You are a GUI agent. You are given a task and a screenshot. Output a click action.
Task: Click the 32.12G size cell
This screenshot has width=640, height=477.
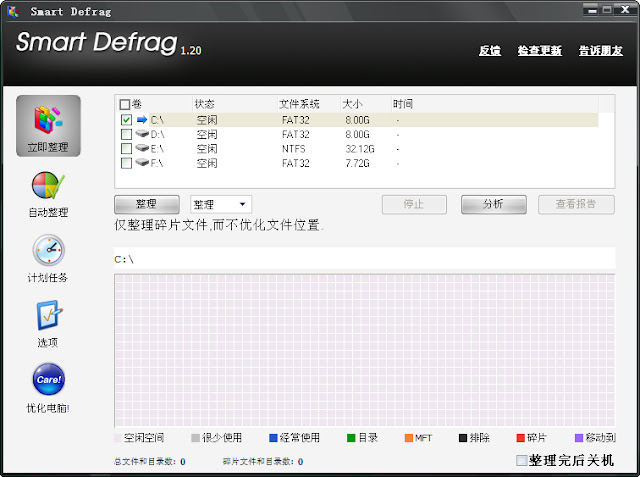click(x=360, y=149)
